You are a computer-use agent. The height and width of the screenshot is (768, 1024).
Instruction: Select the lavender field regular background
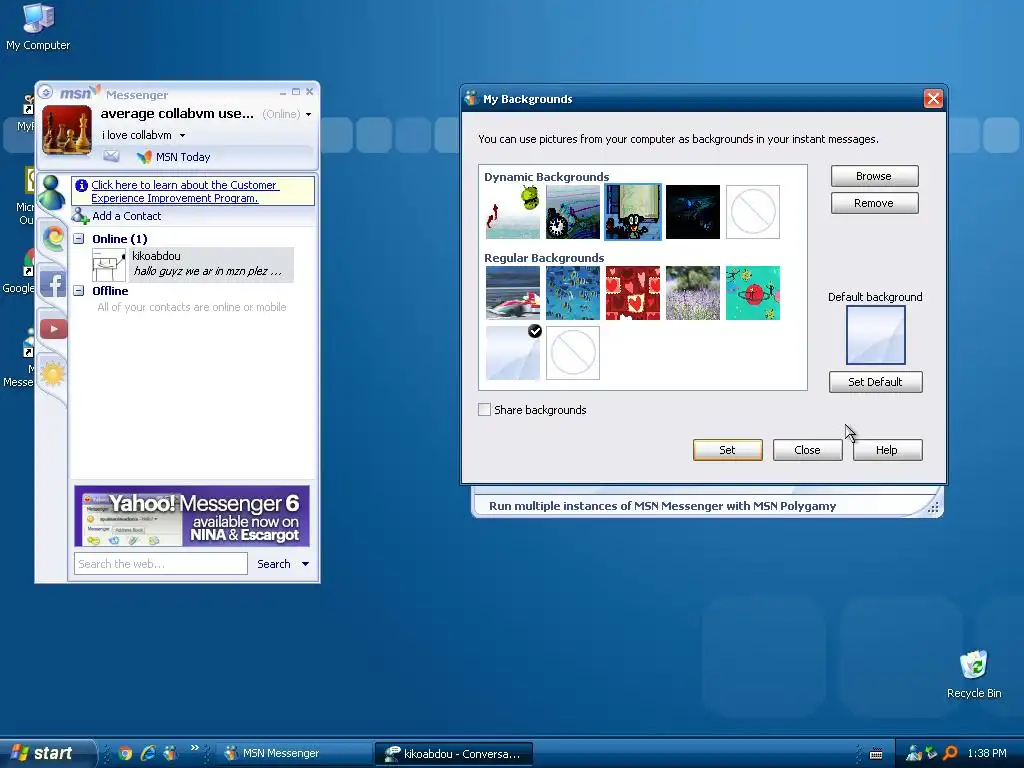[693, 293]
